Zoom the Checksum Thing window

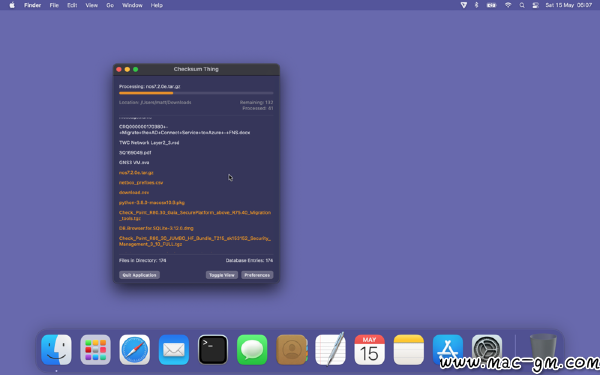(x=135, y=69)
